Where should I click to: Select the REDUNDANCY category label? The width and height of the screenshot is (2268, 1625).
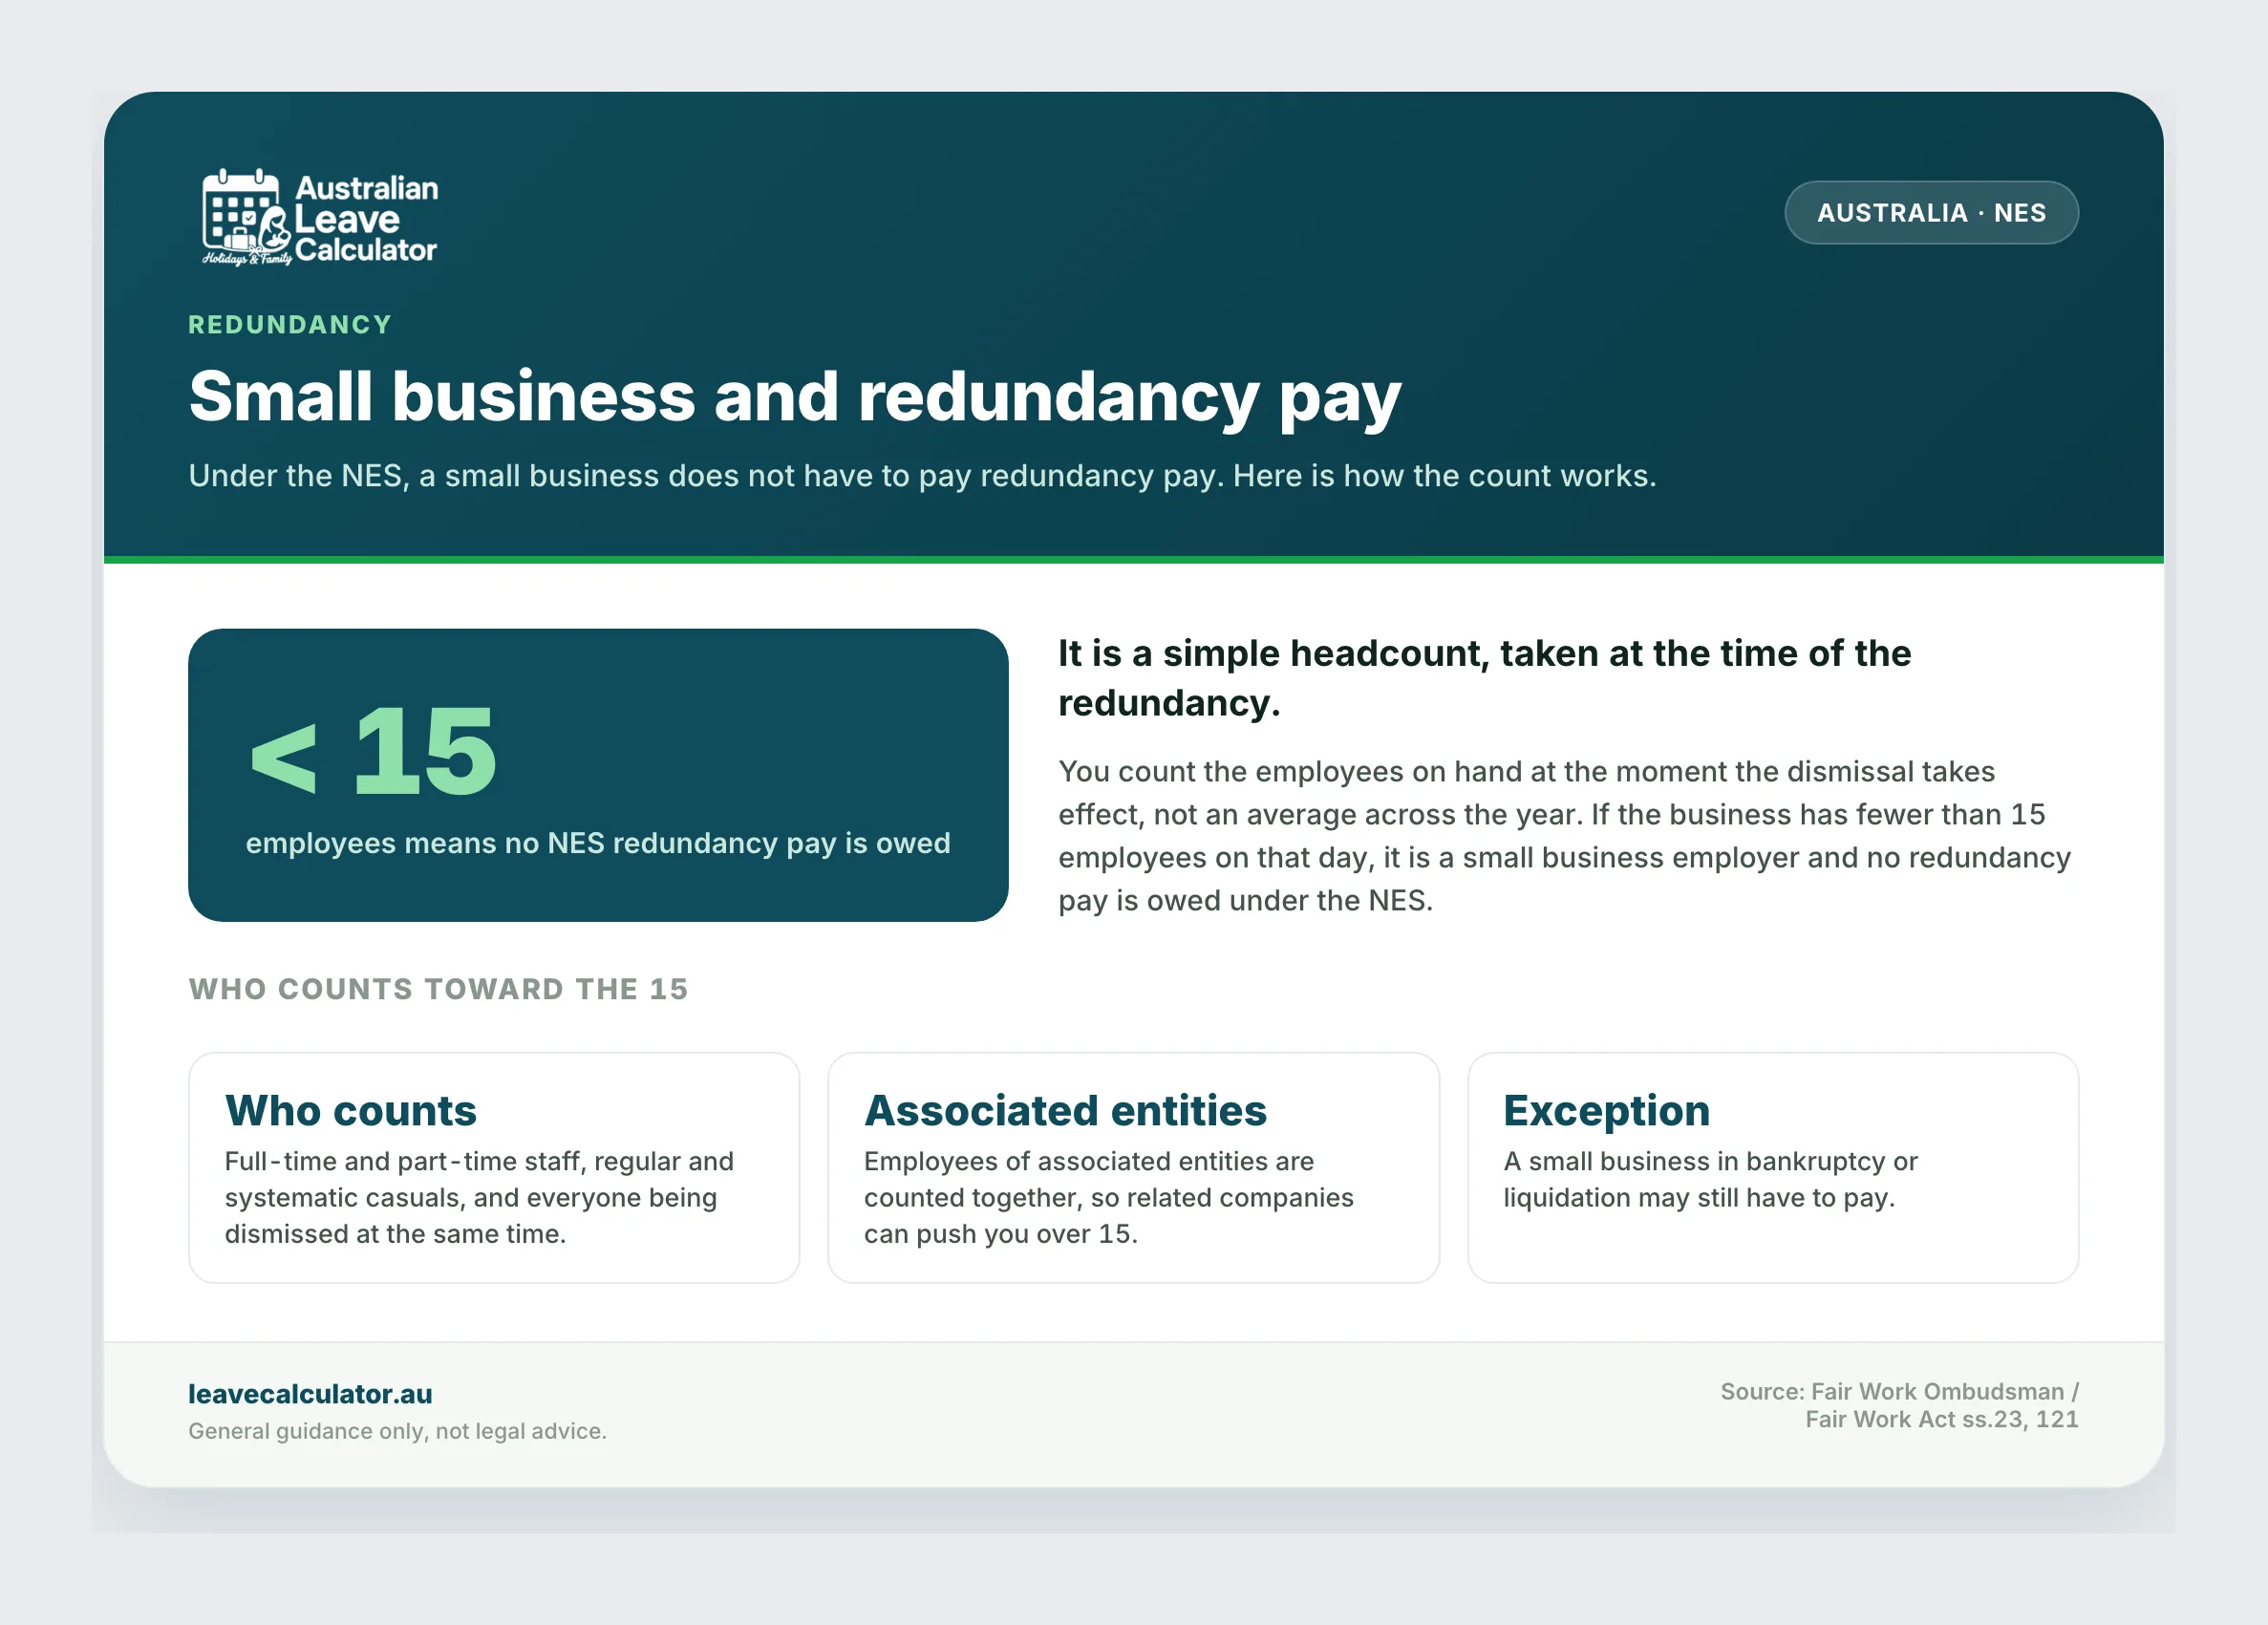tap(290, 324)
